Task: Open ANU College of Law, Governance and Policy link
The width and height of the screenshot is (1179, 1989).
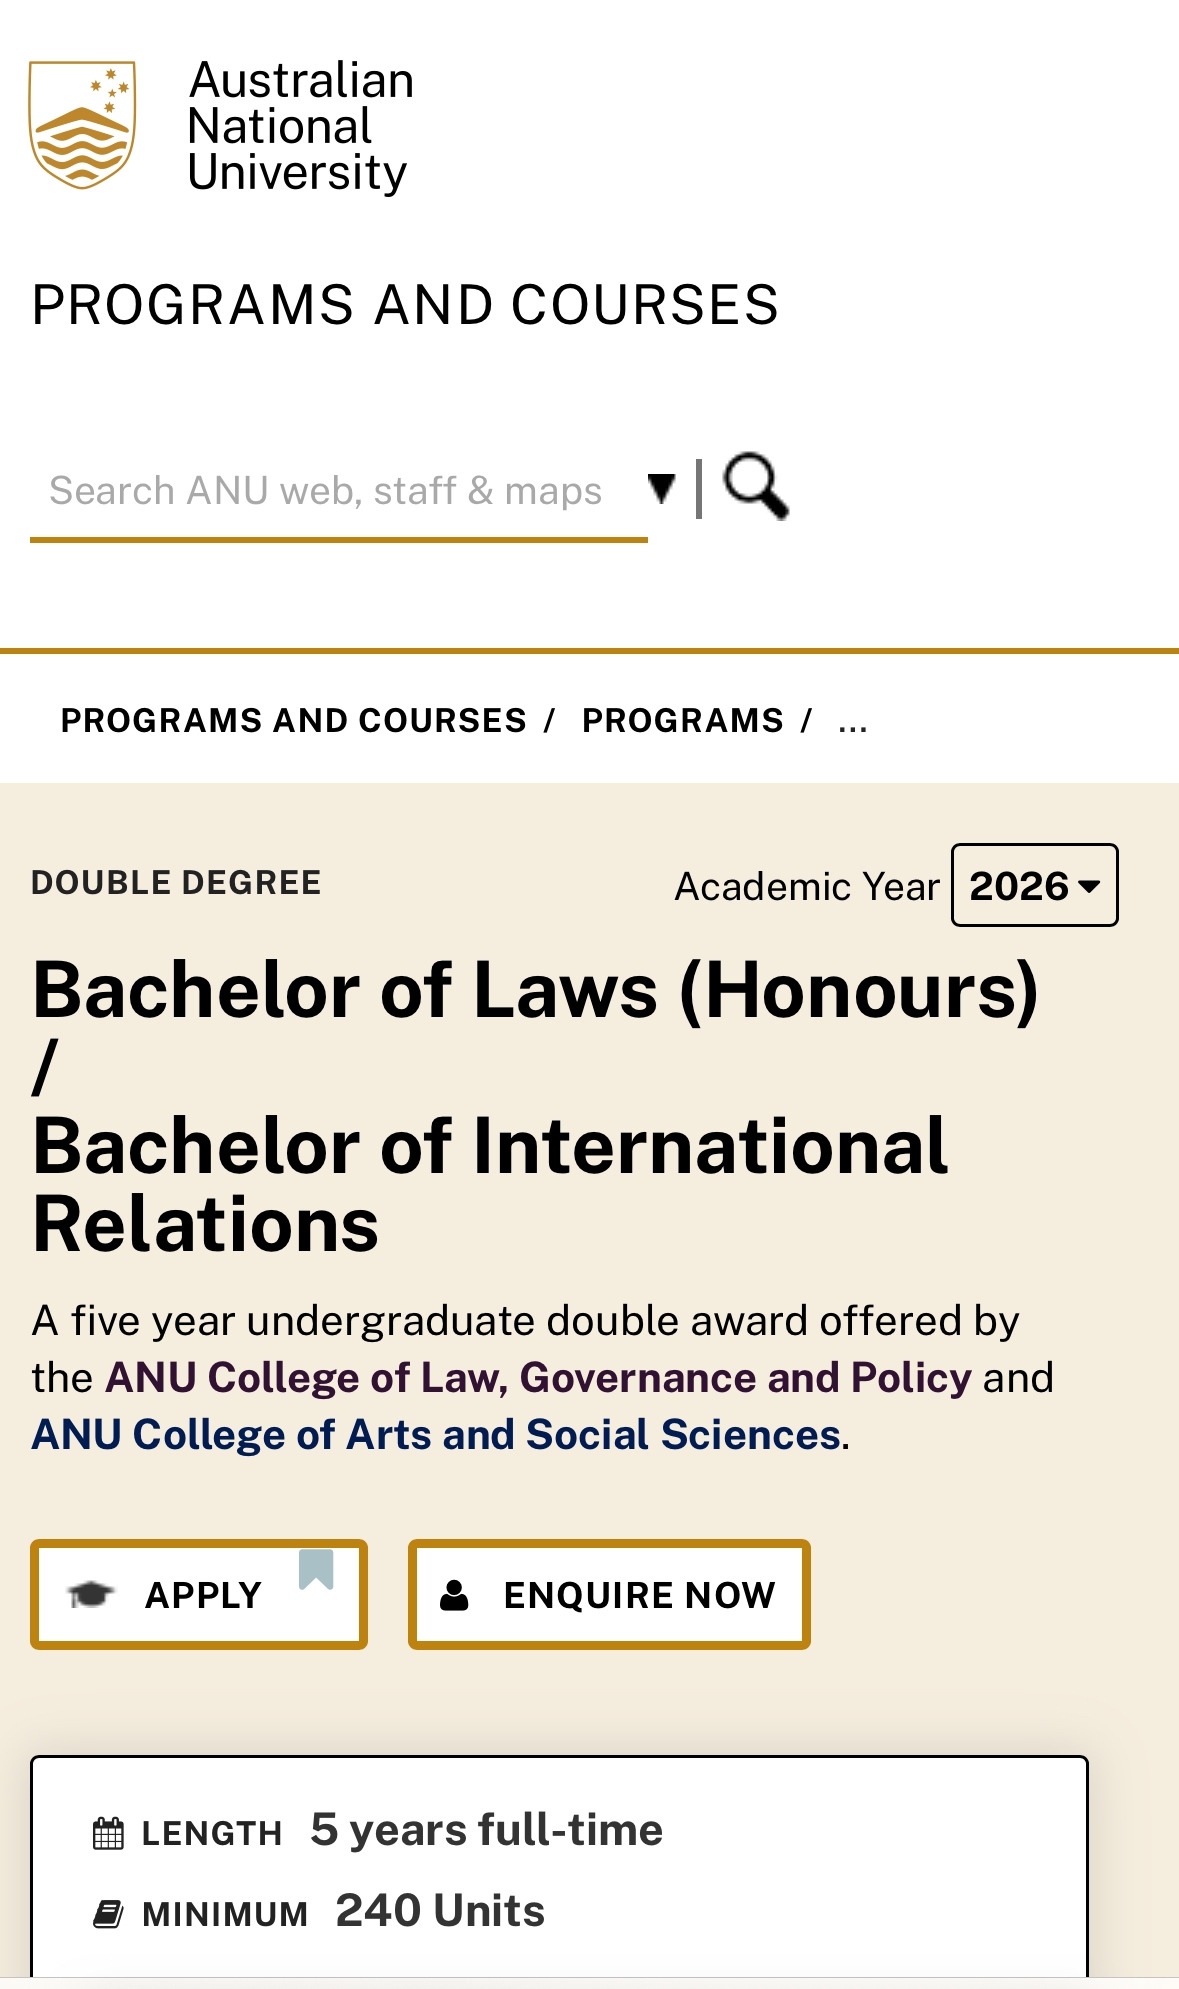Action: (x=538, y=1378)
